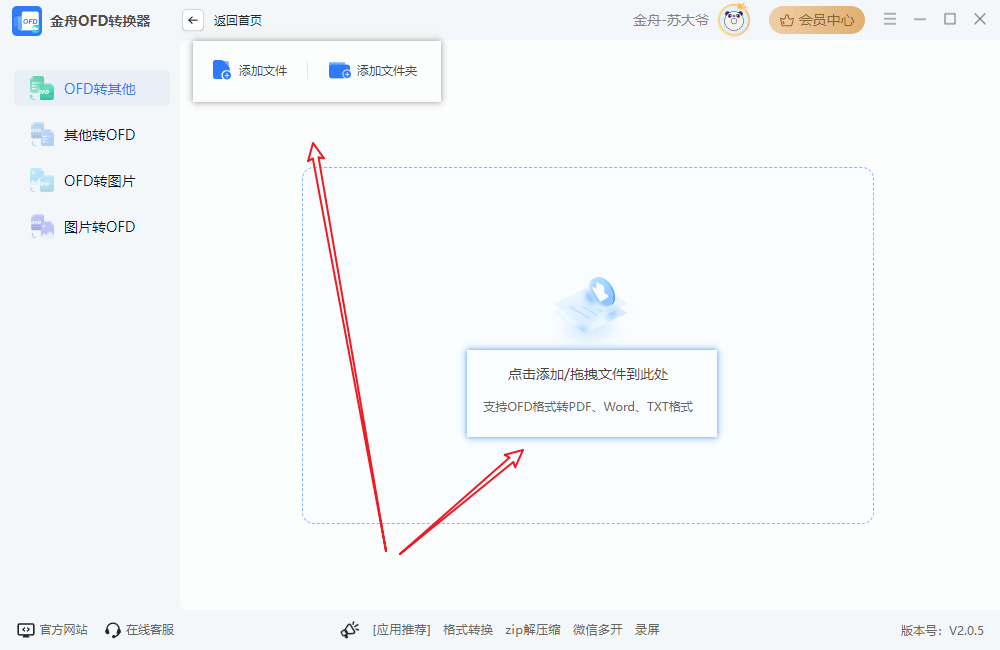This screenshot has width=1000, height=650.
Task: Open the hamburger menu
Action: 889,18
